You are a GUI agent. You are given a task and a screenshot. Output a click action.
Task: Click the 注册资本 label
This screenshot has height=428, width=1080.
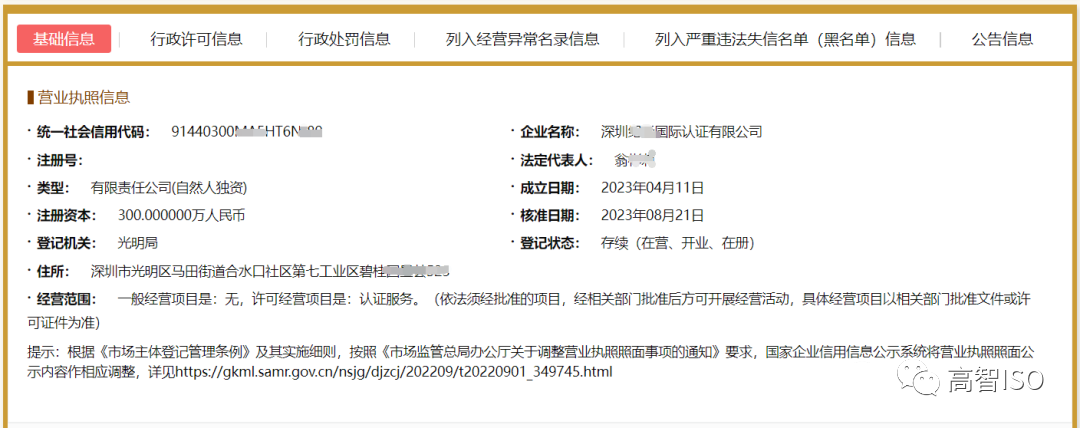pos(65,215)
